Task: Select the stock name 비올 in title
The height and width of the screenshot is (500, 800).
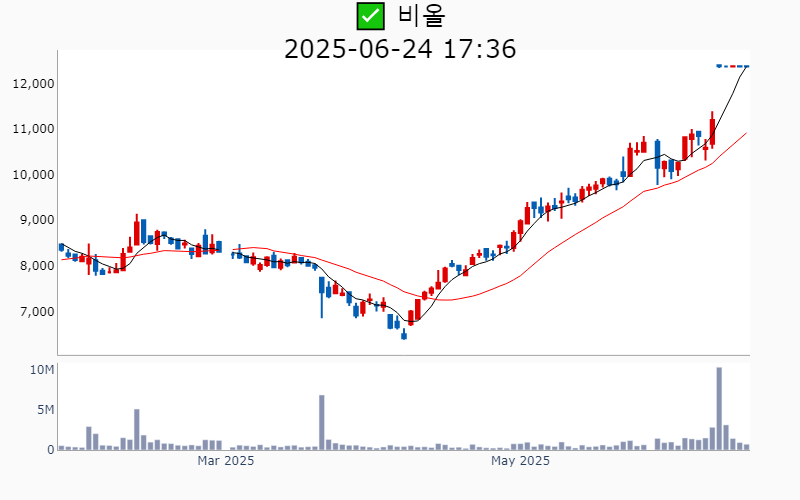Action: pyautogui.click(x=421, y=15)
